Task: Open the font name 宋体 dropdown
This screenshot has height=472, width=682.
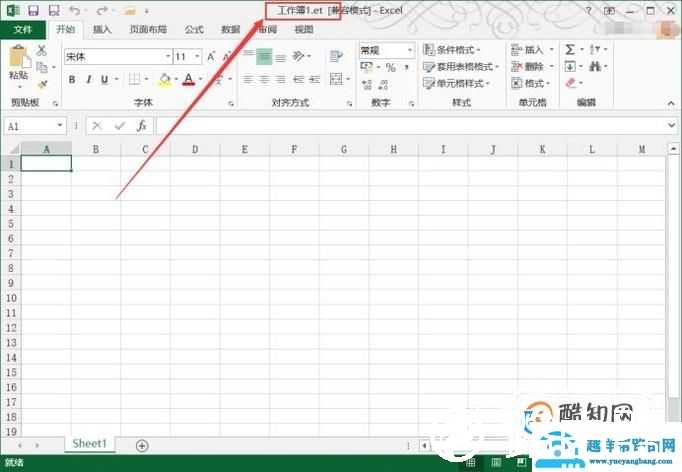Action: [167, 57]
